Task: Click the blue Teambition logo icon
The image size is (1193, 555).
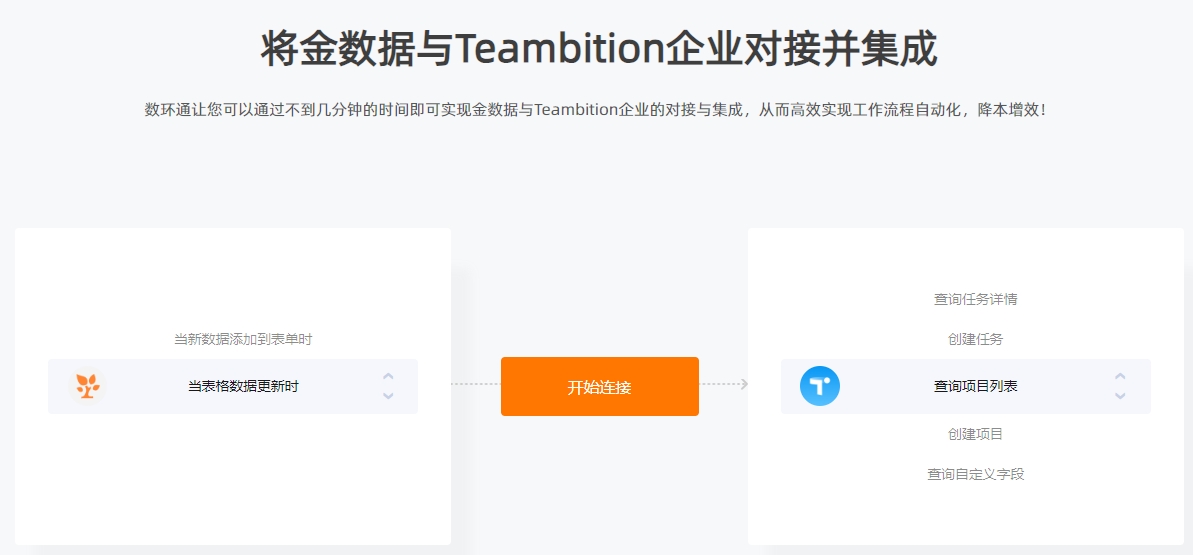Action: [819, 386]
